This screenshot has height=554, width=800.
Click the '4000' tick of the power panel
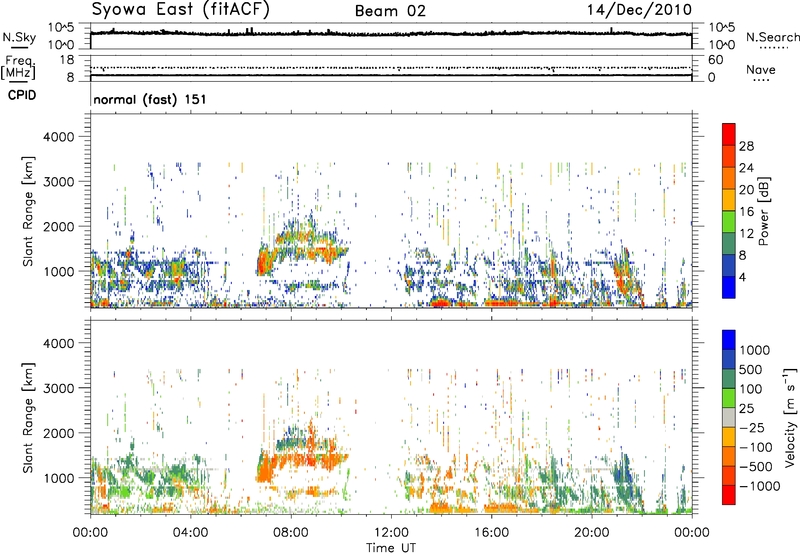[58, 137]
